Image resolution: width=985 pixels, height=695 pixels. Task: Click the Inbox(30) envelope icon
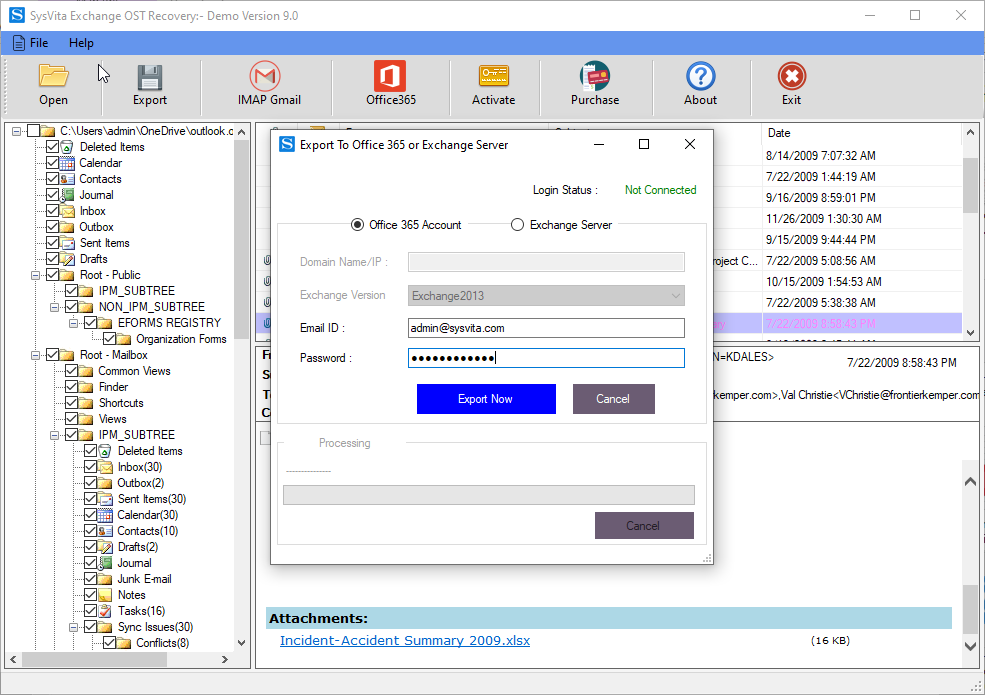(105, 467)
